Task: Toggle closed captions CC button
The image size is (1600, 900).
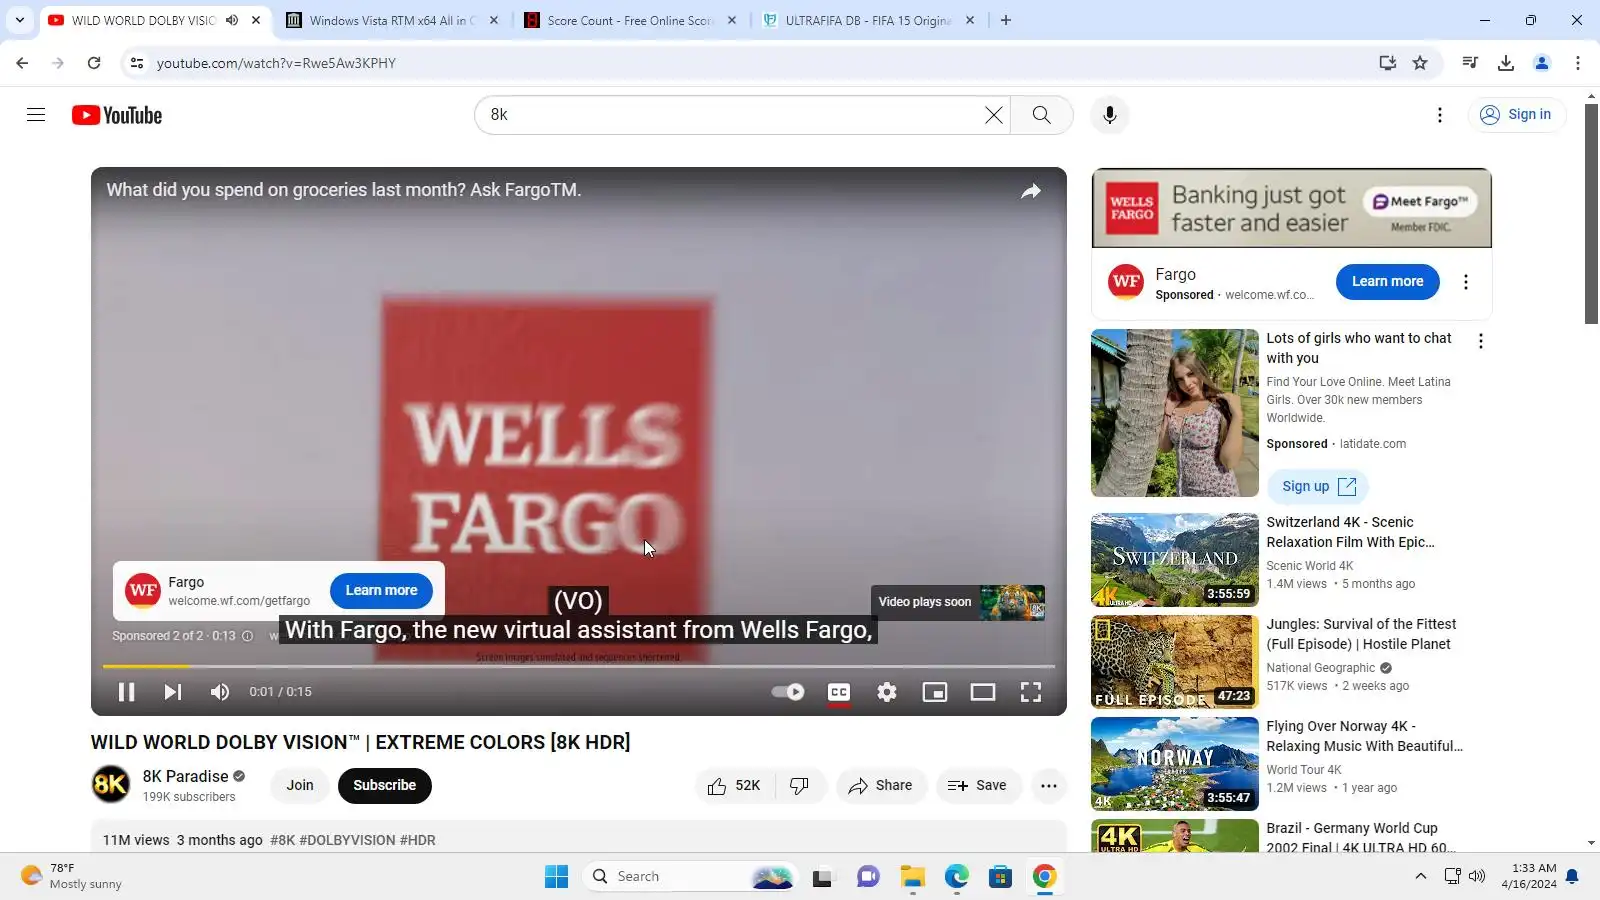Action: [839, 692]
